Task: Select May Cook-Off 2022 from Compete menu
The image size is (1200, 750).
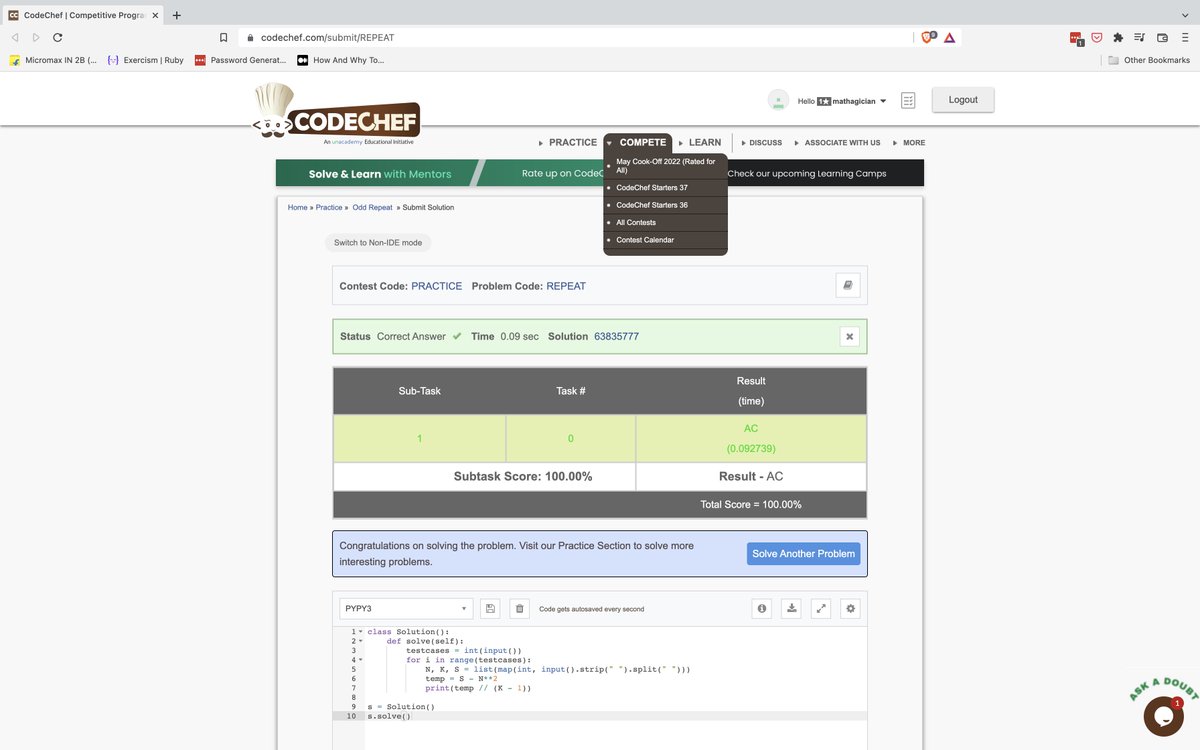Action: 665,166
